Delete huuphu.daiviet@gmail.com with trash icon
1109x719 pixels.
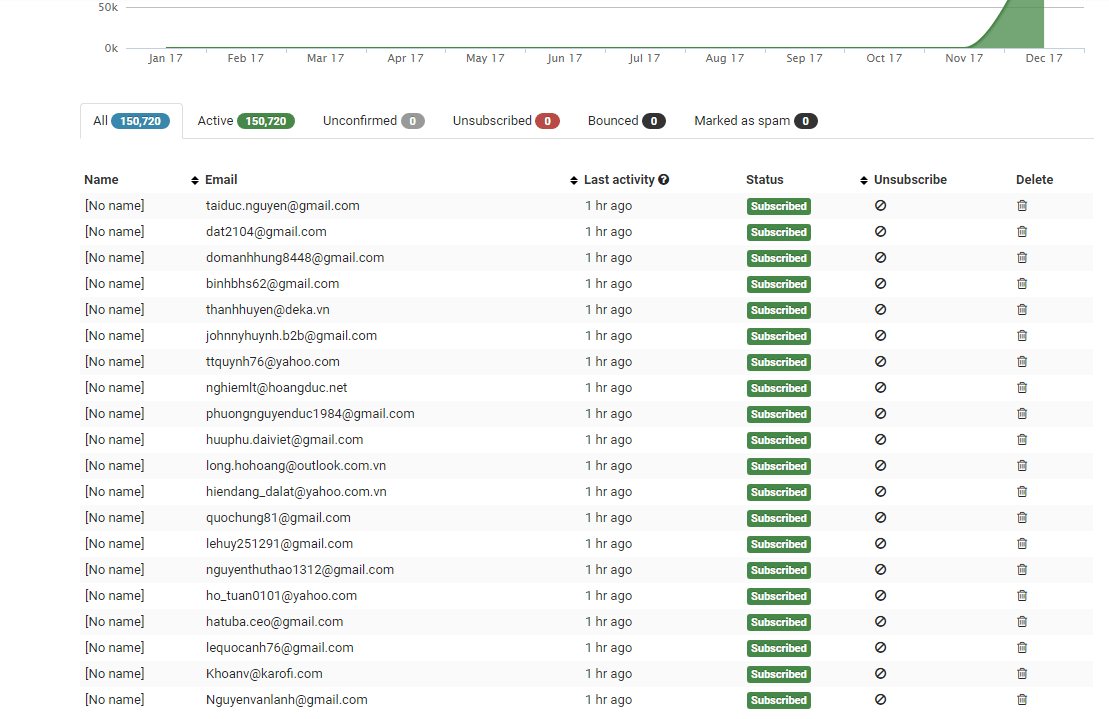click(x=1021, y=440)
